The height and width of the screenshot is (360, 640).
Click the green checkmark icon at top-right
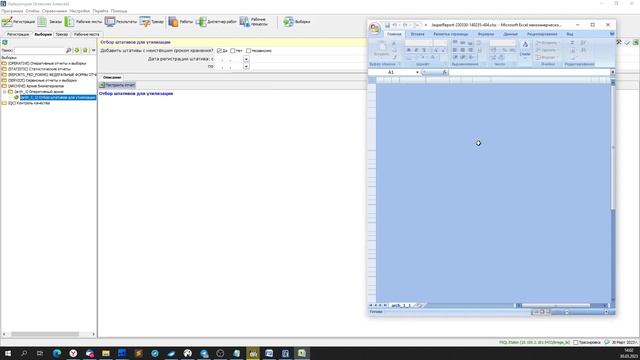pos(627,42)
